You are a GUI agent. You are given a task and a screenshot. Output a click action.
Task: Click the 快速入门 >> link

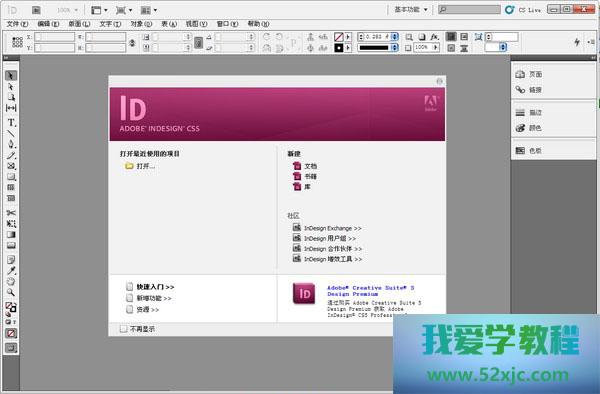[x=150, y=287]
